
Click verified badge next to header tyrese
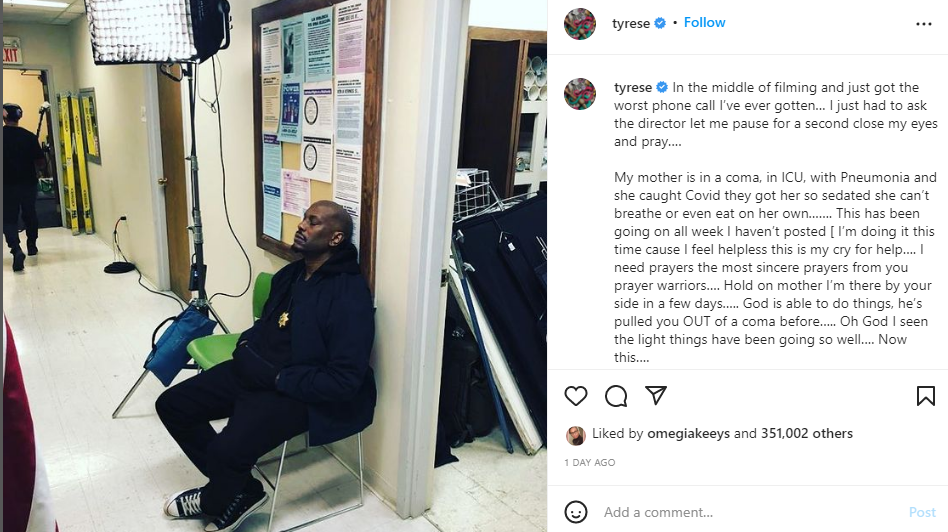pos(660,23)
